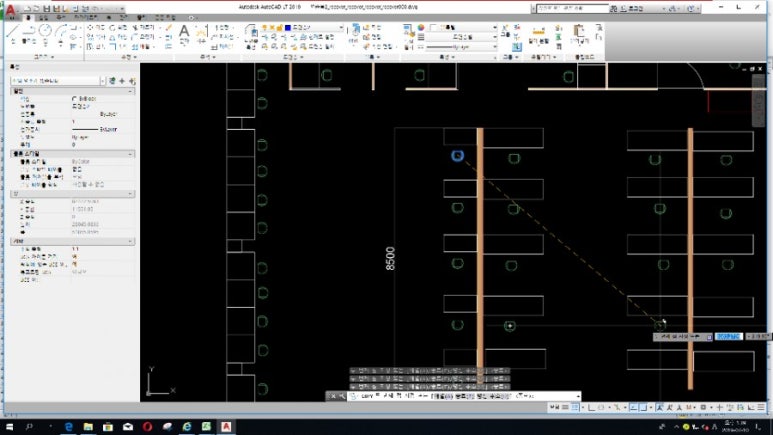Viewport: 773px width, 435px height.
Task: Click the Match Properties icon
Action: coord(408,30)
